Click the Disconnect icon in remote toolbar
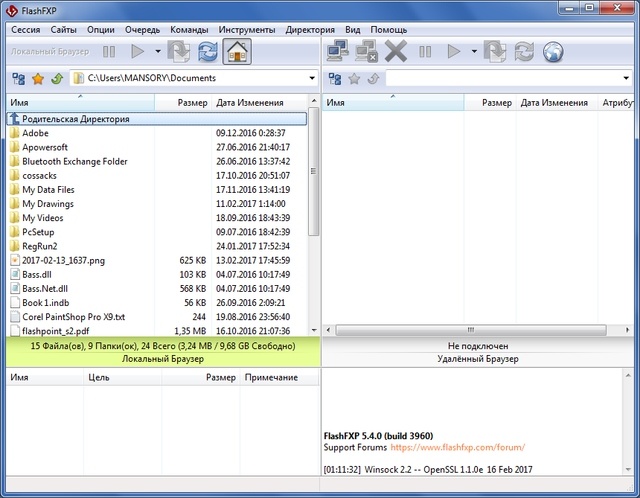640x498 pixels. 396,51
